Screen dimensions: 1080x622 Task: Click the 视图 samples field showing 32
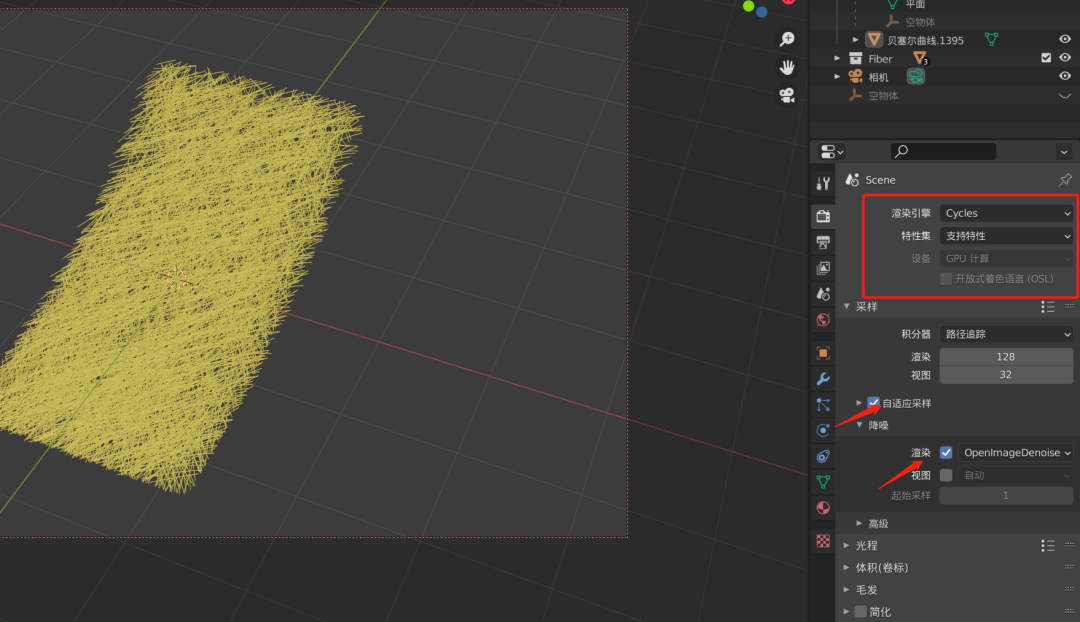pos(1006,375)
